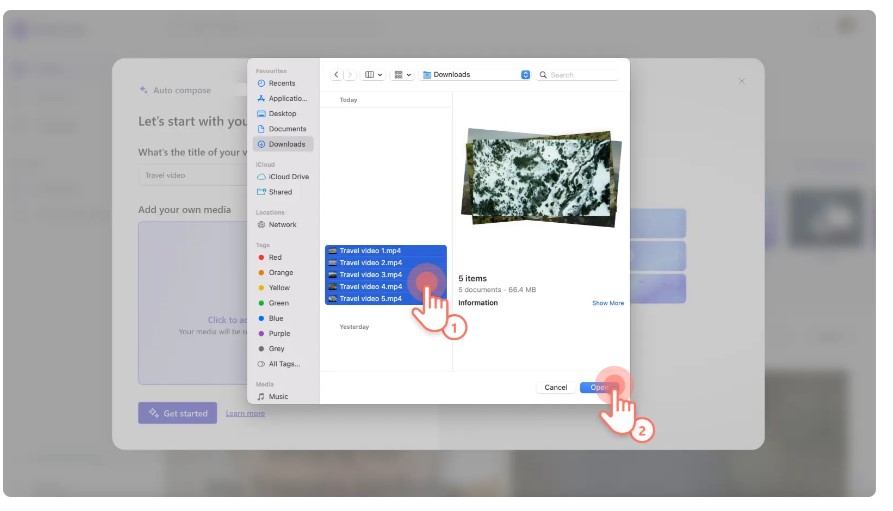Select Travel video 5.mp4
This screenshot has height=511, width=893.
pyautogui.click(x=386, y=299)
